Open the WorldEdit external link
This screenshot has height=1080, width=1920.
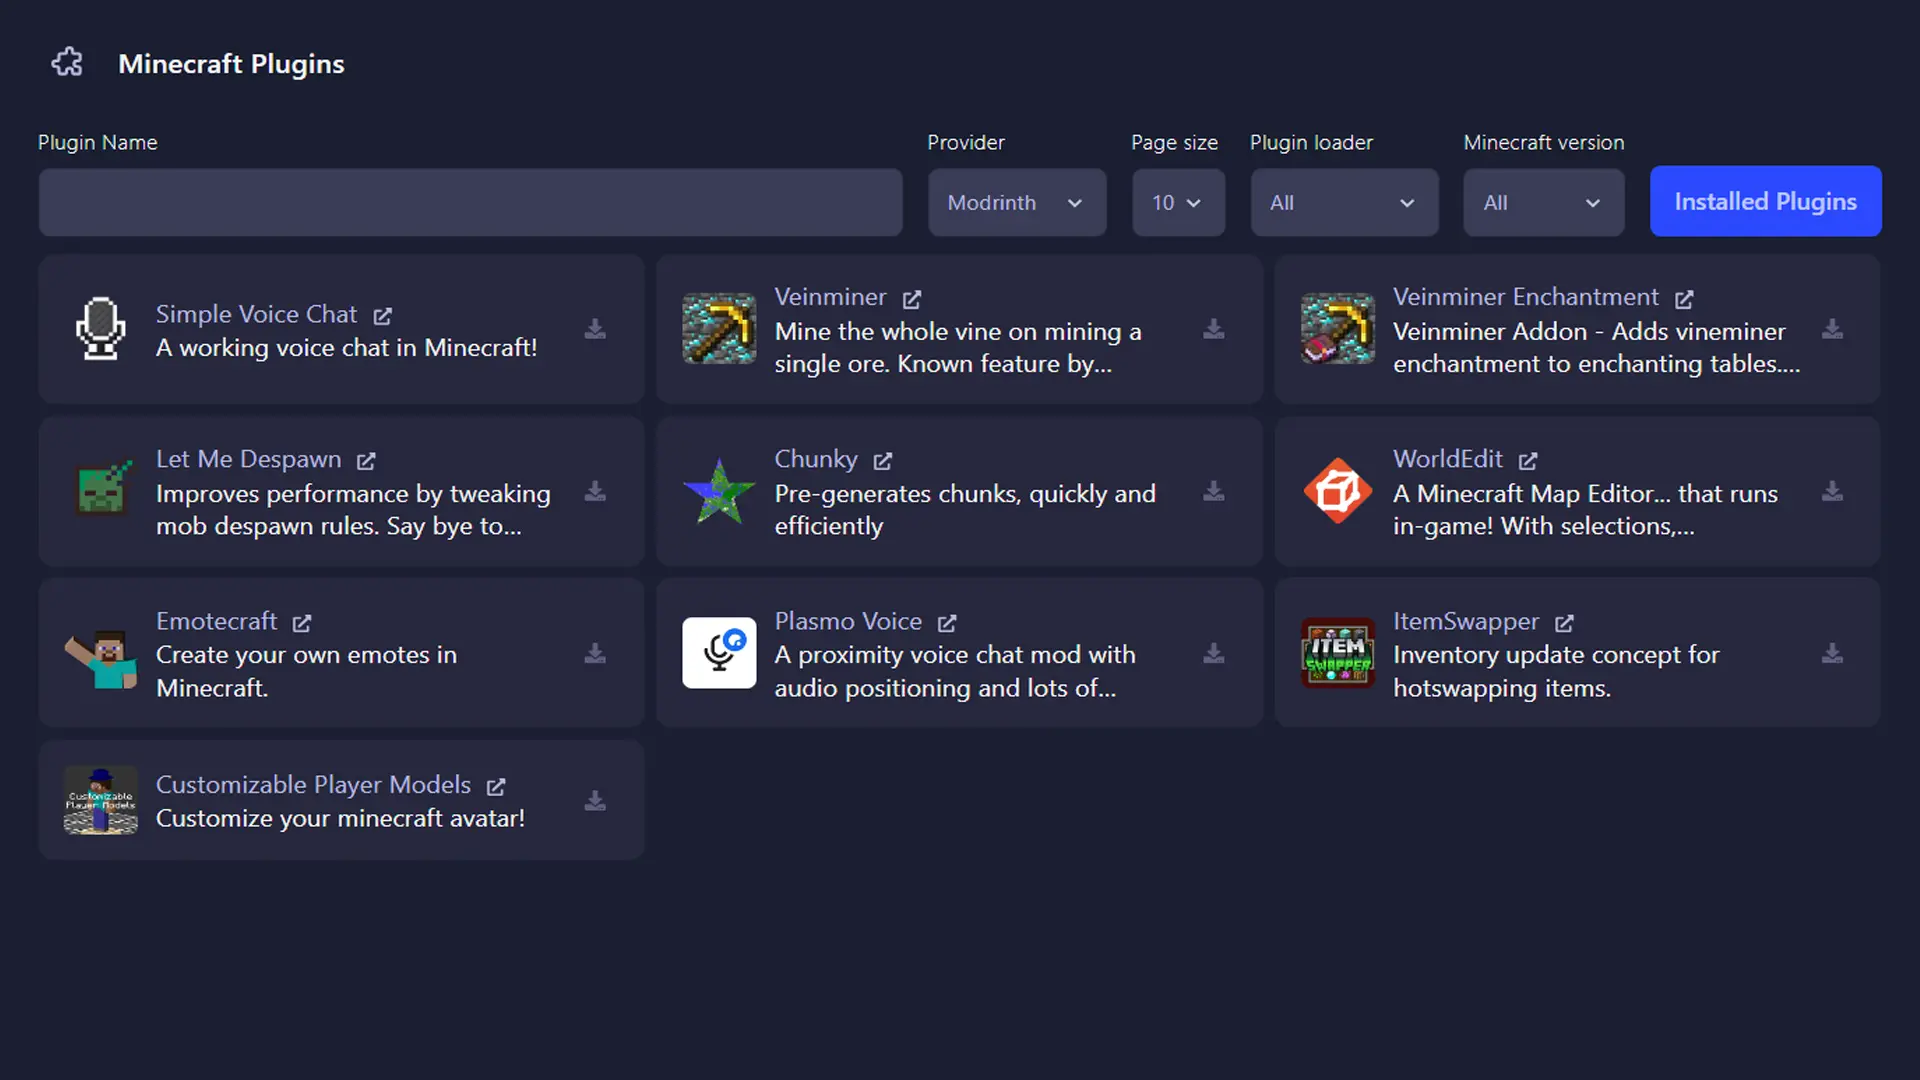click(1528, 461)
